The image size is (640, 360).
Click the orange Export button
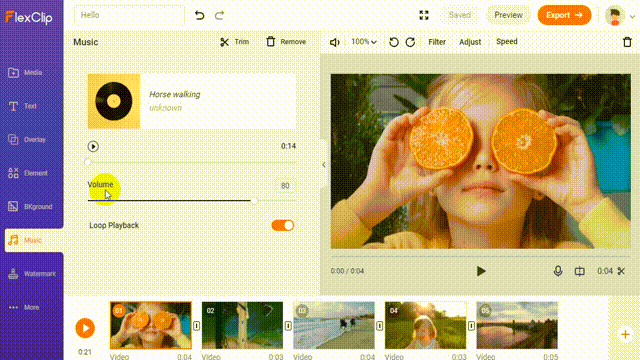tap(564, 15)
